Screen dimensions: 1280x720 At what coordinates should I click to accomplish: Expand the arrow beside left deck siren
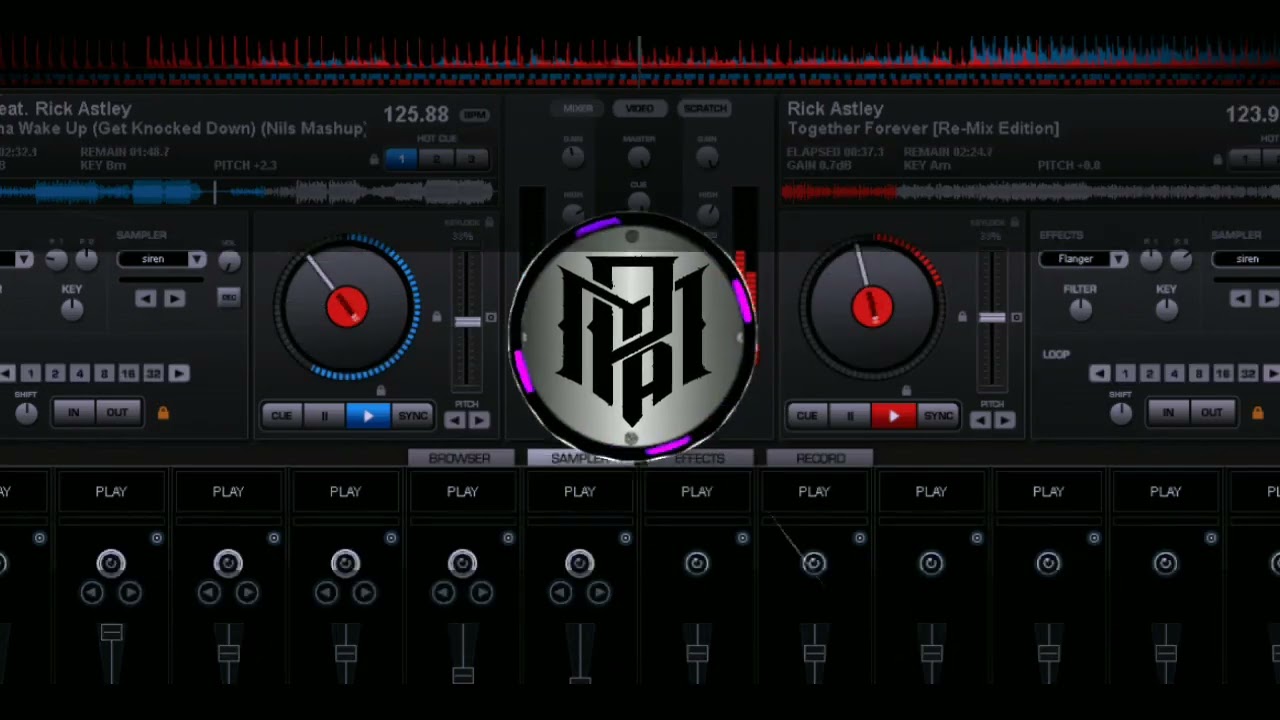(197, 259)
